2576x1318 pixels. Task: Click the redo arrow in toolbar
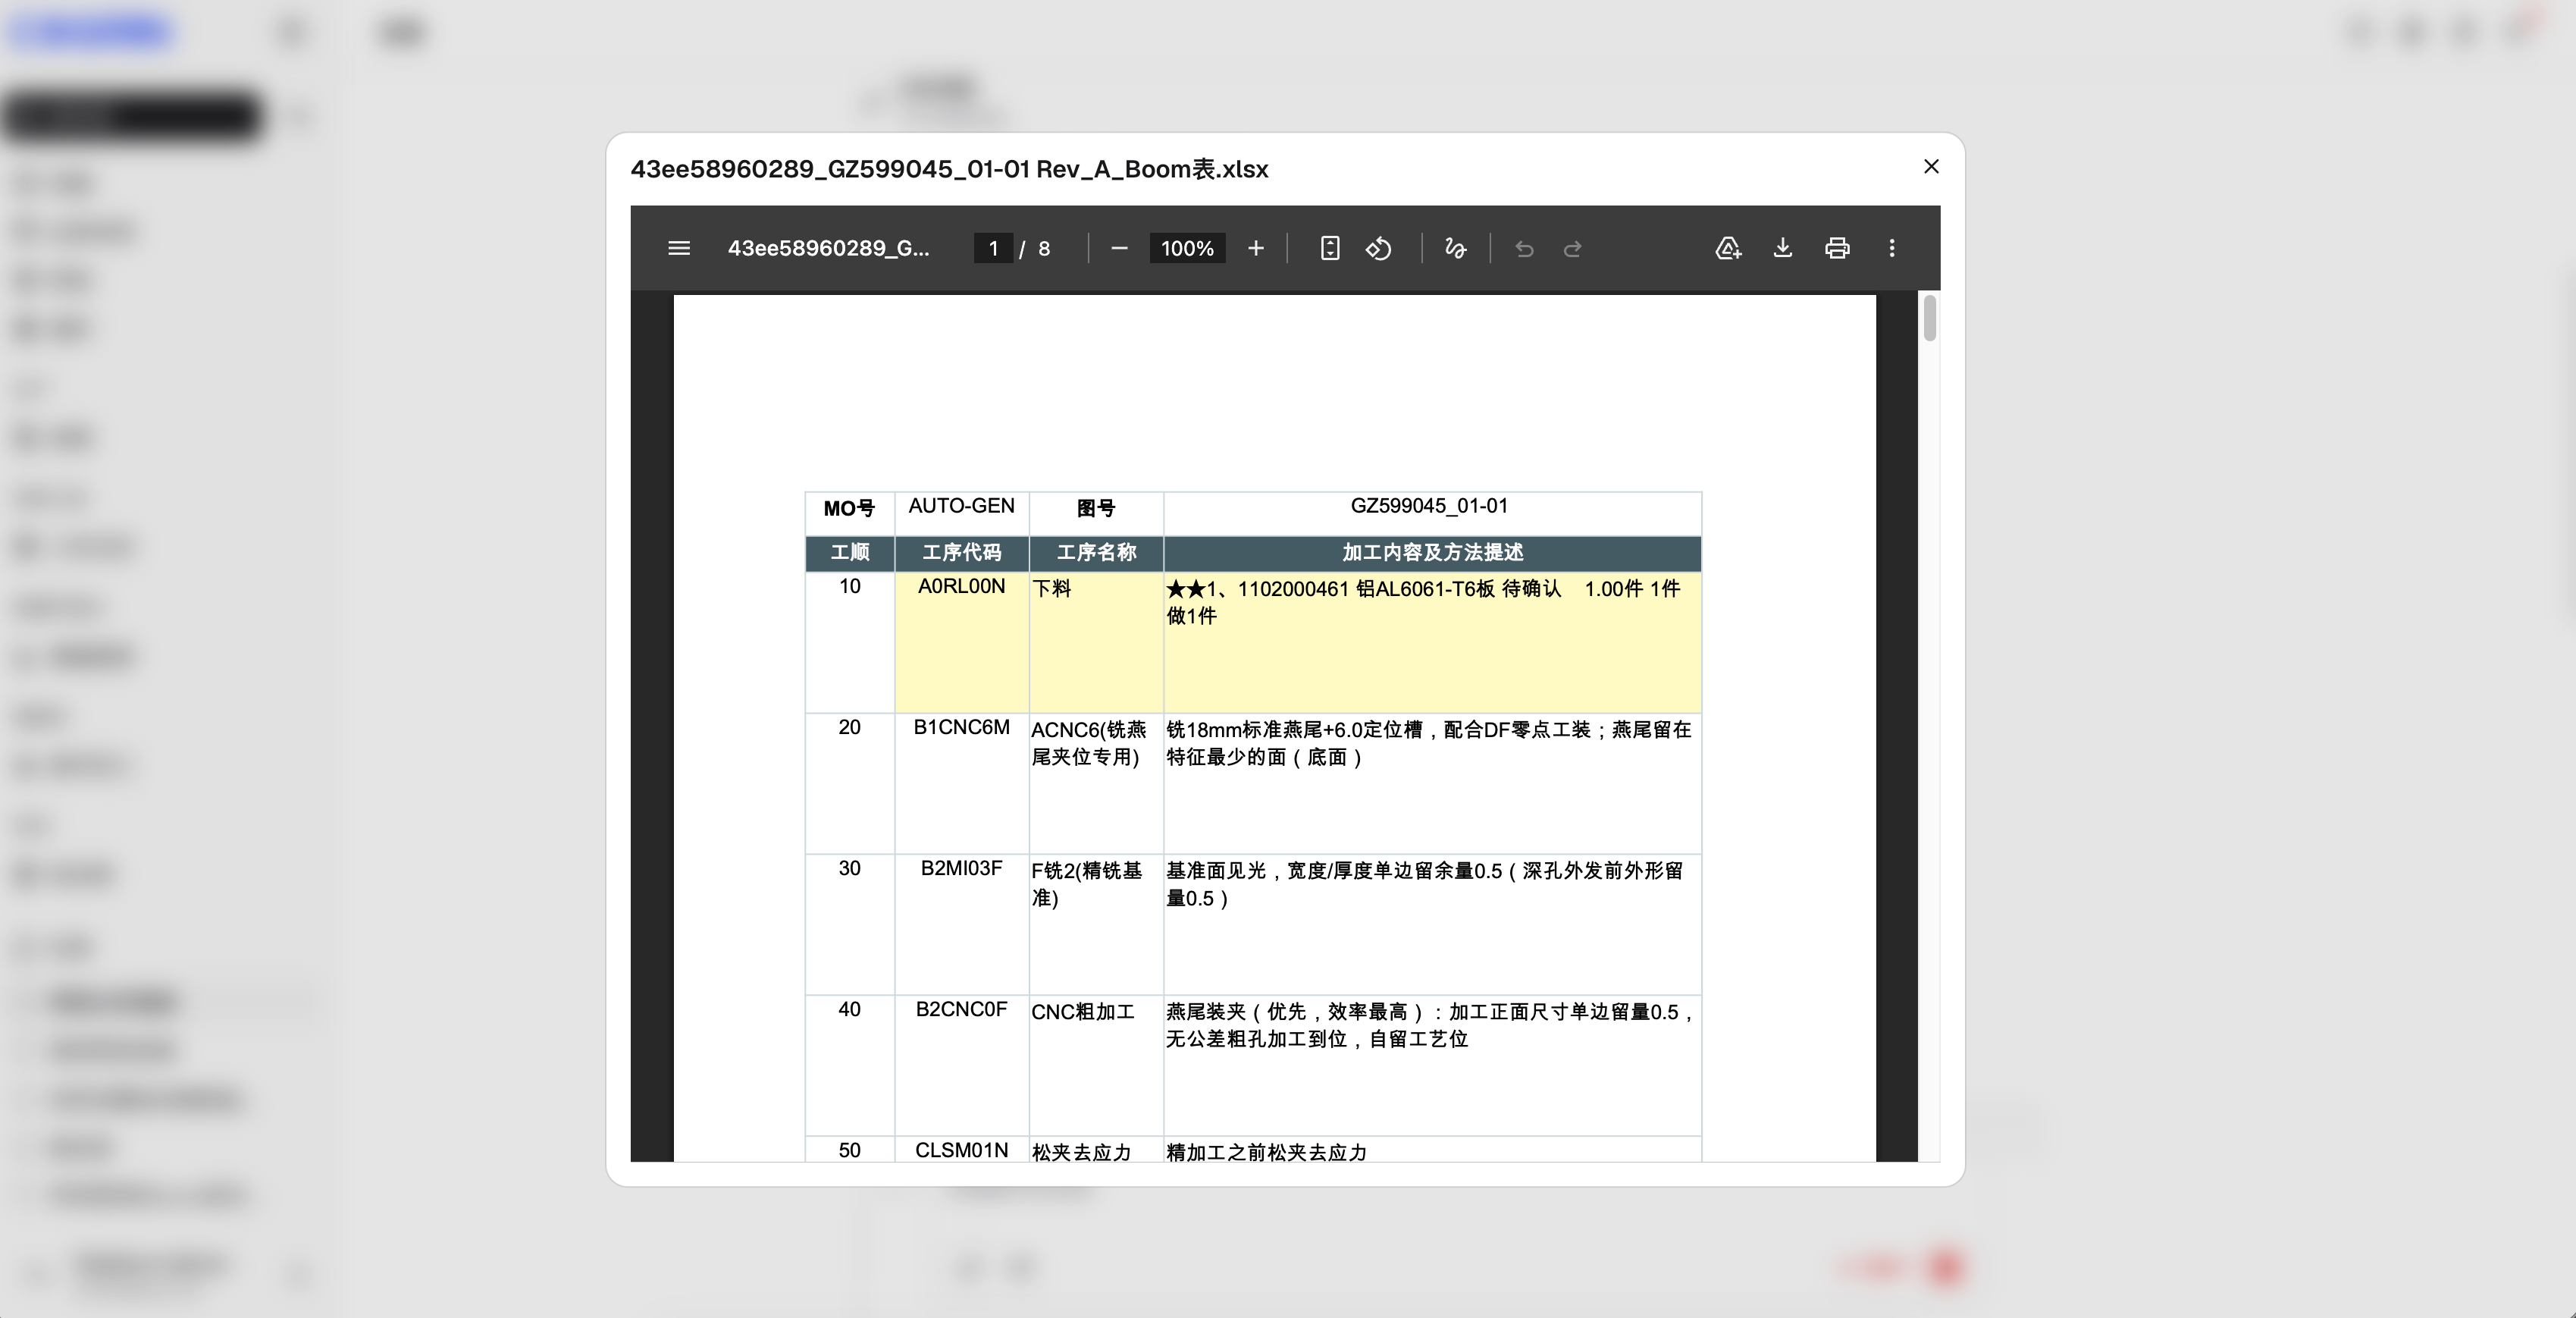[x=1572, y=248]
